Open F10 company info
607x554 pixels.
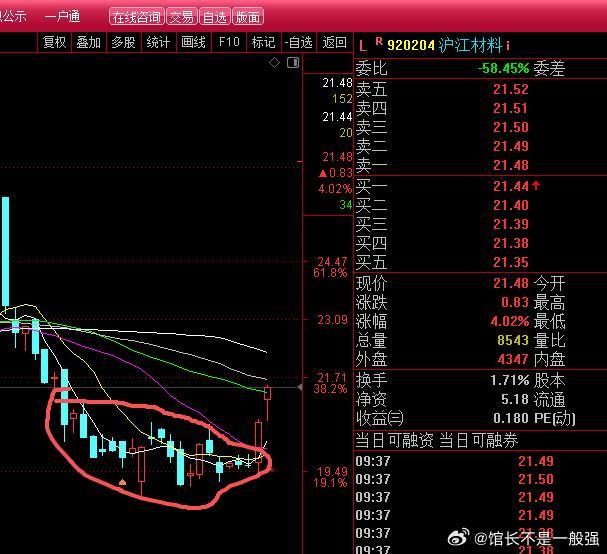point(229,42)
